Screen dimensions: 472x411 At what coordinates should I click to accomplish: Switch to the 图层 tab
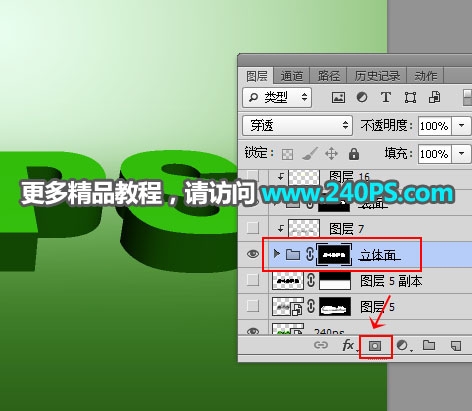pyautogui.click(x=256, y=76)
